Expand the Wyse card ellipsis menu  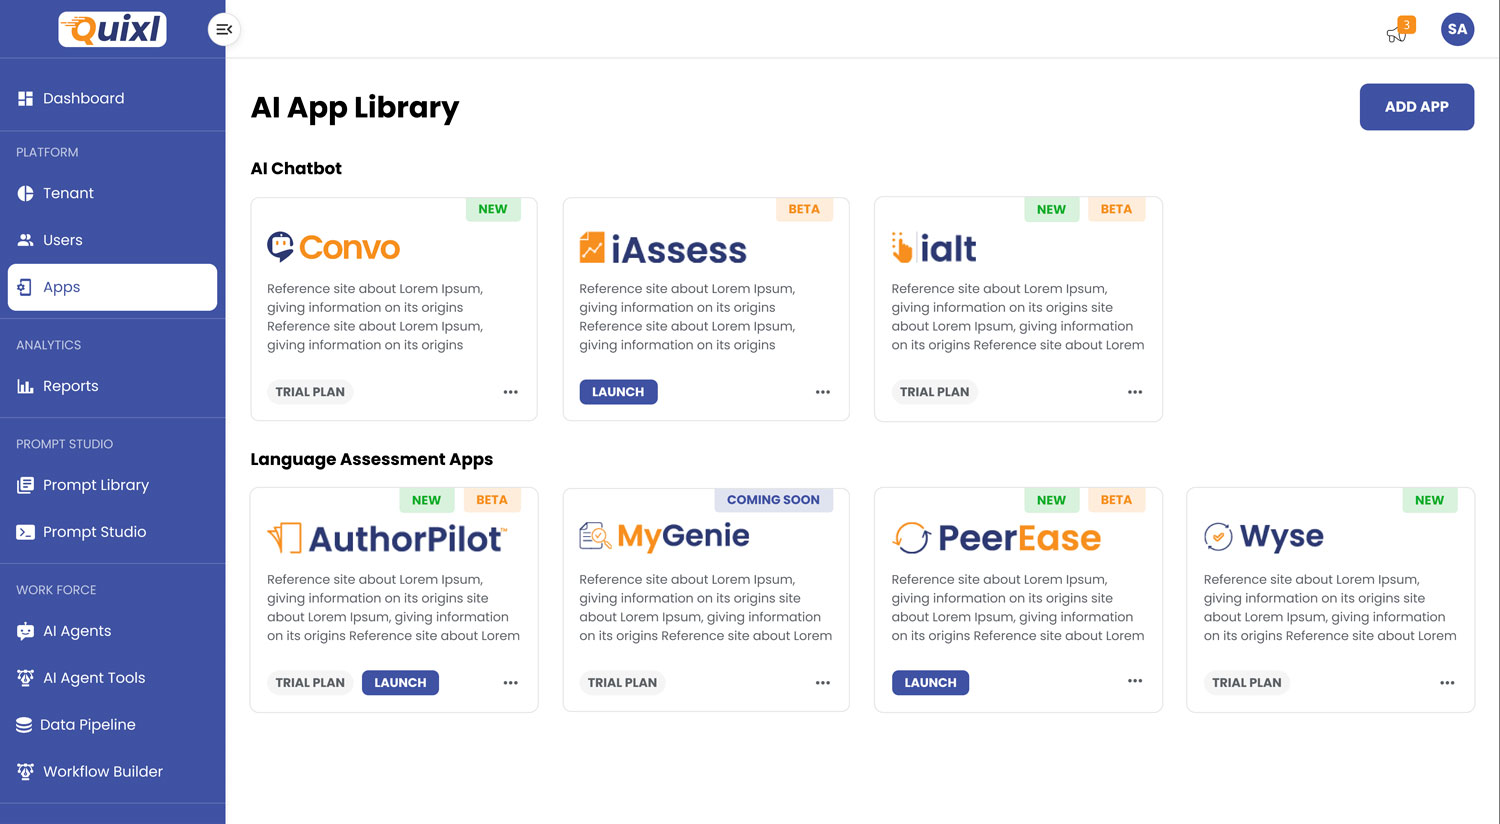(1447, 683)
